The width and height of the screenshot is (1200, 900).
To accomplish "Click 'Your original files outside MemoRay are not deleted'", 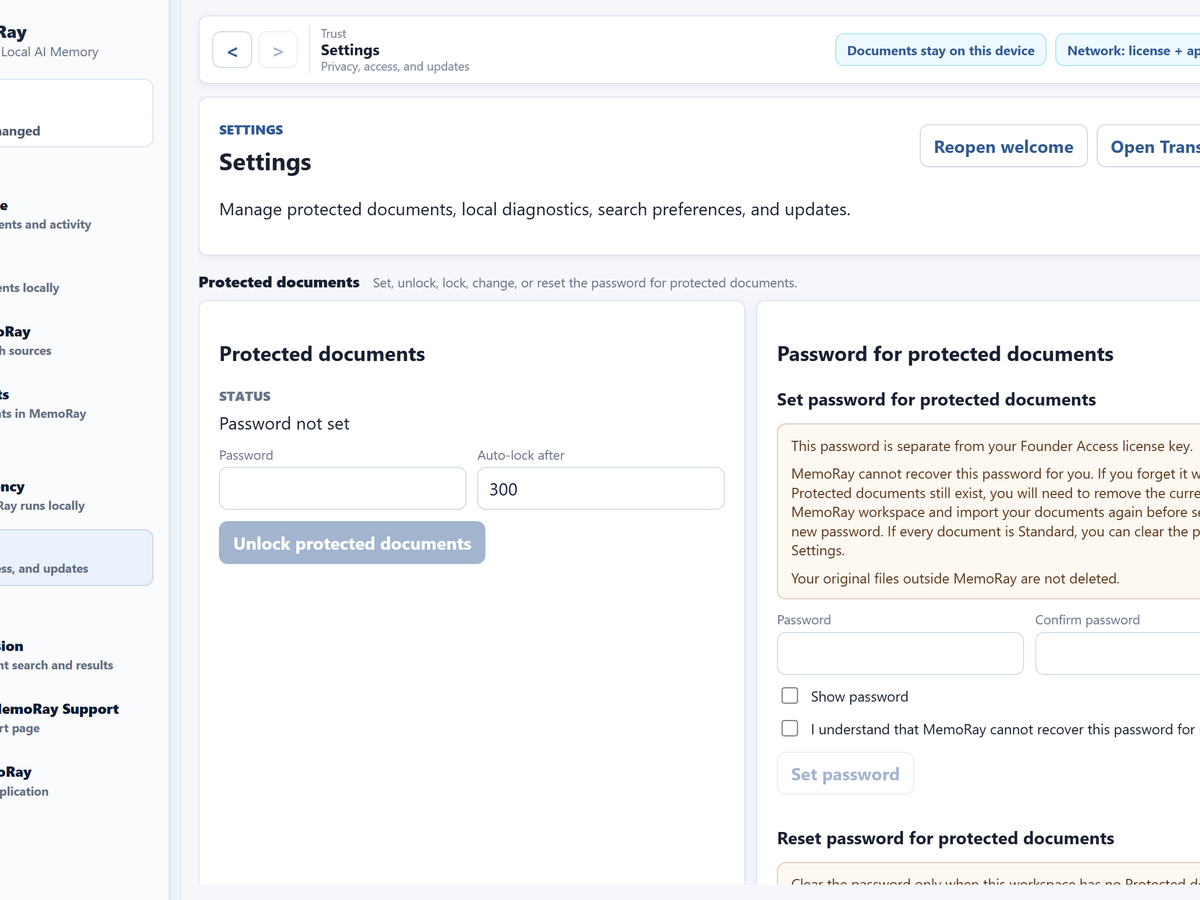I will coord(955,578).
